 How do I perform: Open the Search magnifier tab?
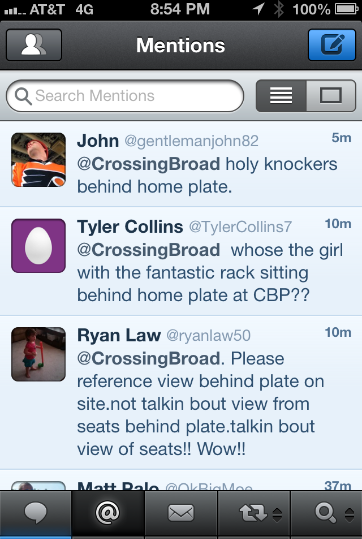[x=325, y=514]
